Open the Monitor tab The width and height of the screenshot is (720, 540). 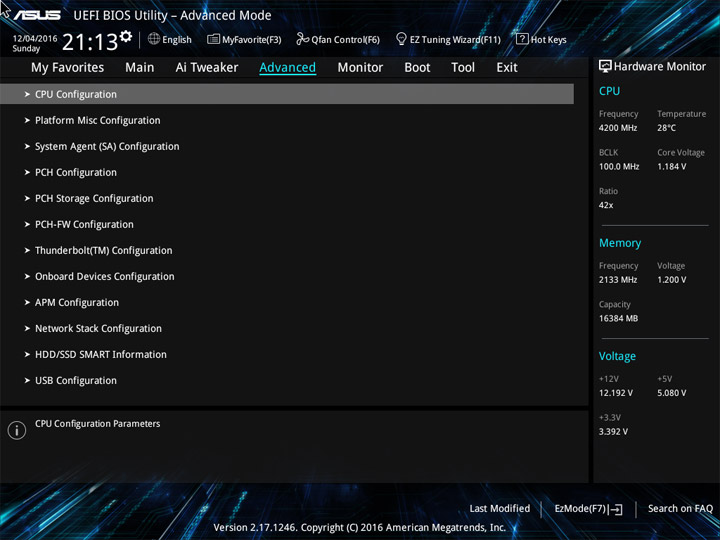tap(360, 68)
